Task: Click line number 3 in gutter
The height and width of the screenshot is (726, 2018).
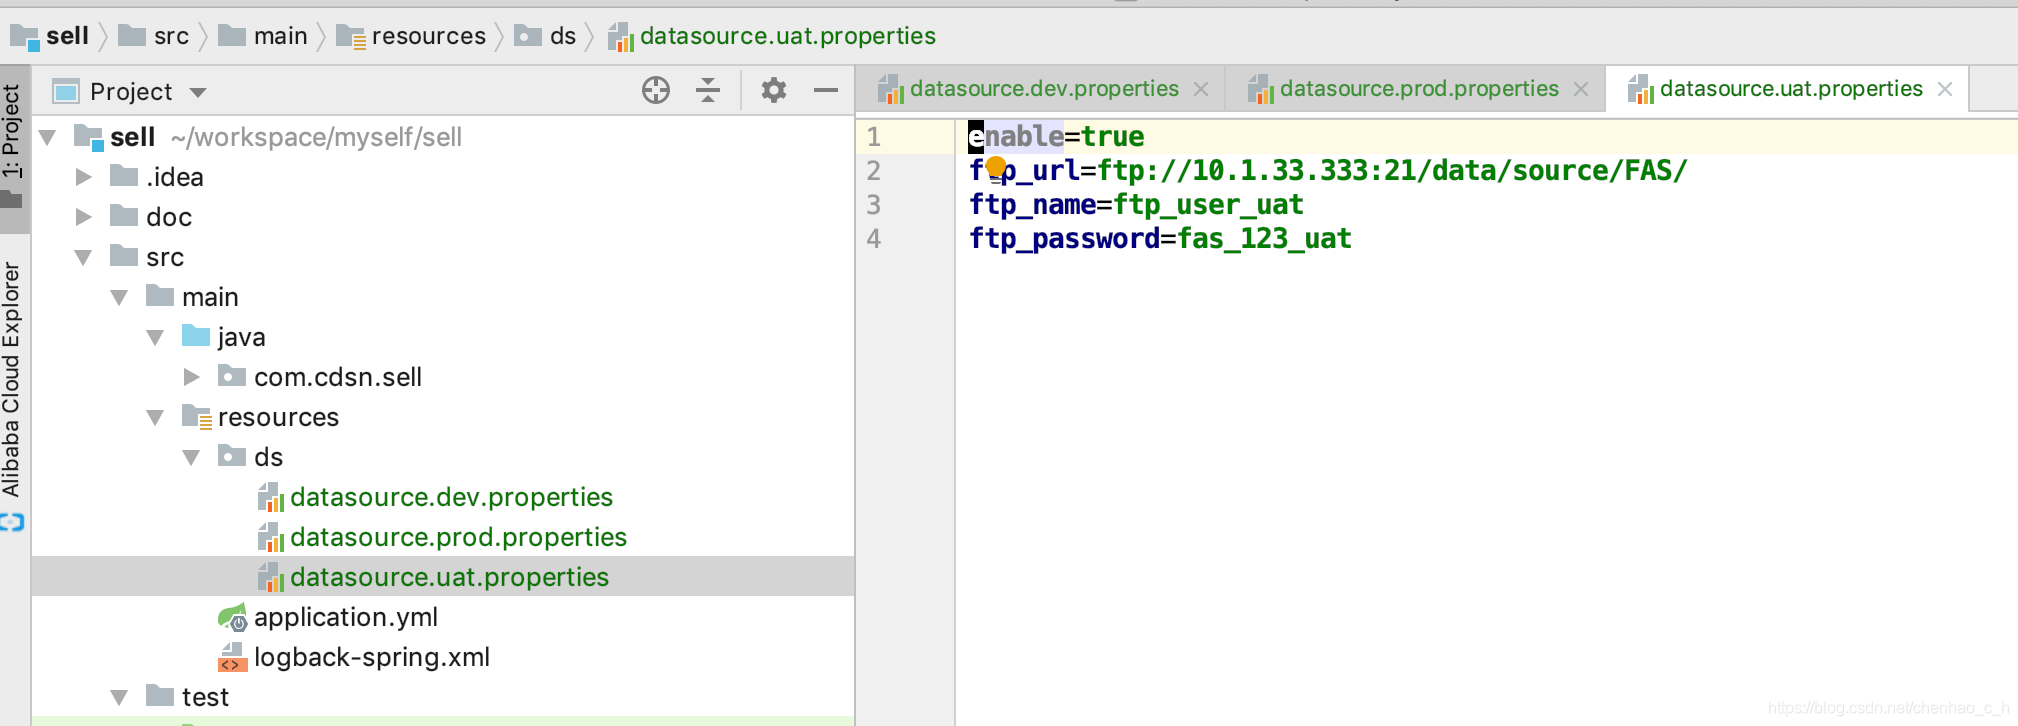Action: (873, 204)
